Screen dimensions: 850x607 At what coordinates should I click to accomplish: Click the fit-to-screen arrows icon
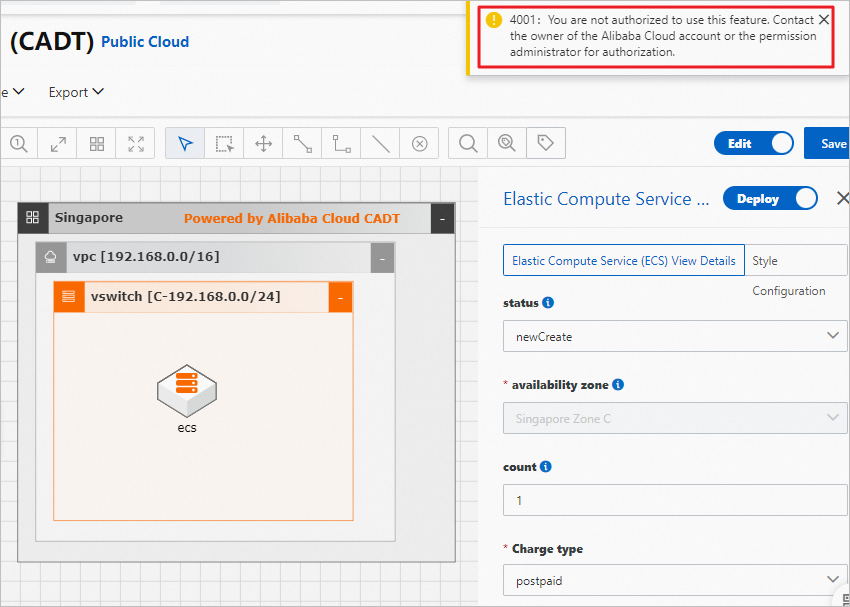136,144
